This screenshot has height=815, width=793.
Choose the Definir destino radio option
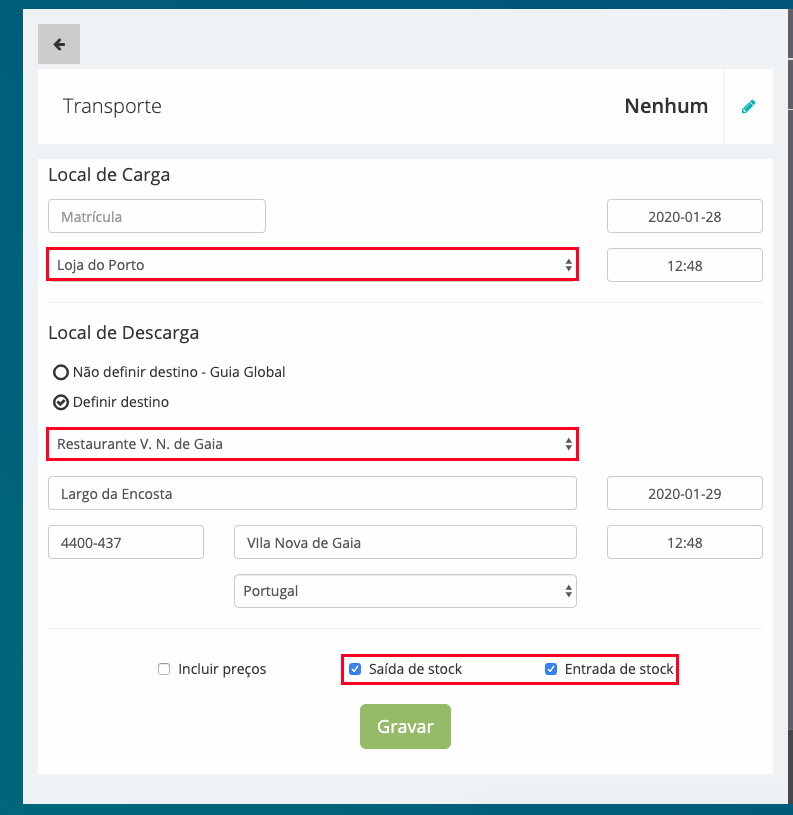coord(61,402)
